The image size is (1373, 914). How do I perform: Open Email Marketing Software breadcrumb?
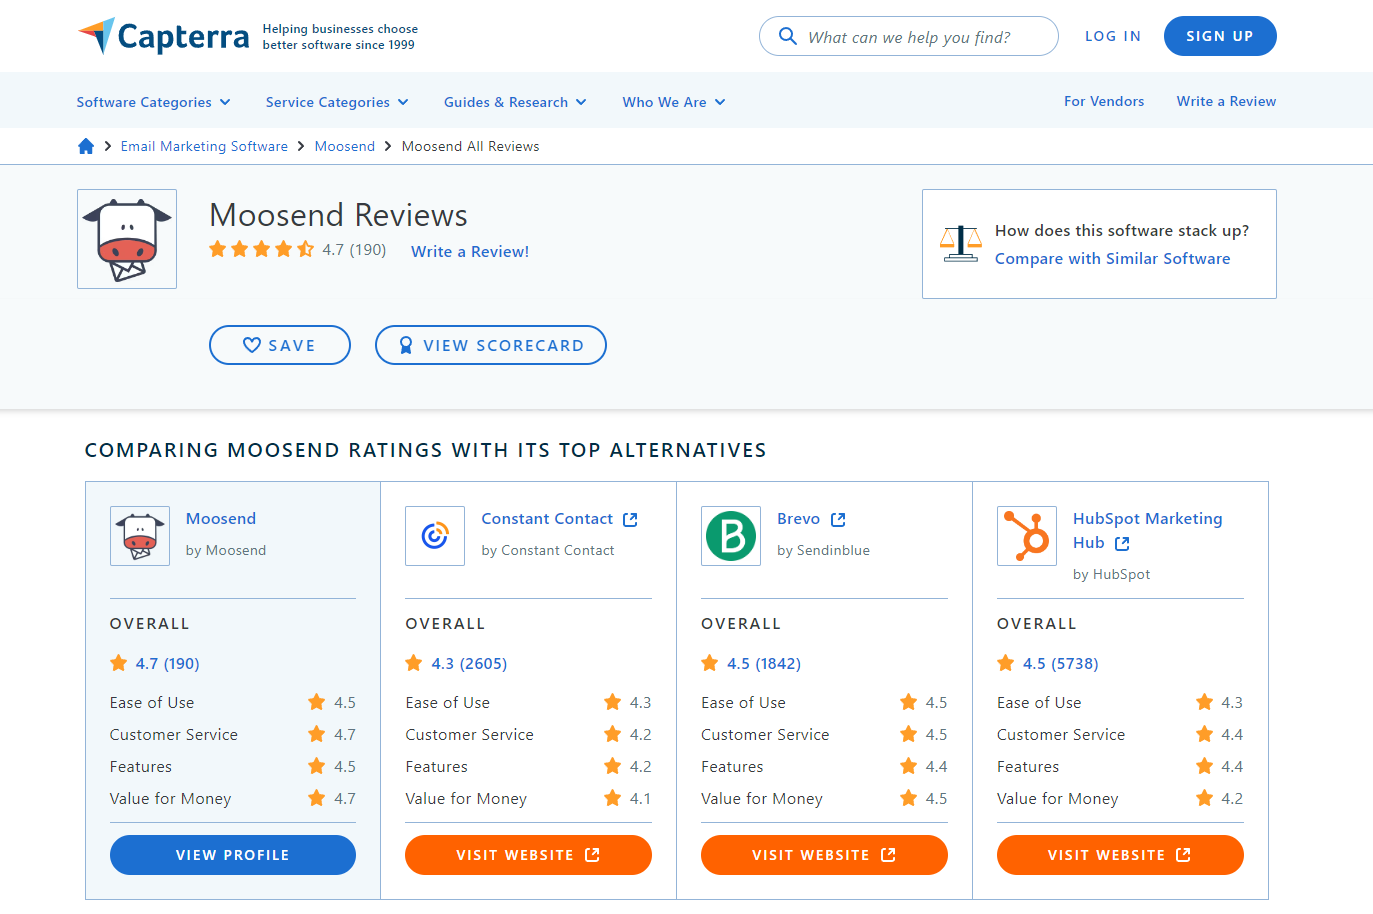click(x=204, y=146)
